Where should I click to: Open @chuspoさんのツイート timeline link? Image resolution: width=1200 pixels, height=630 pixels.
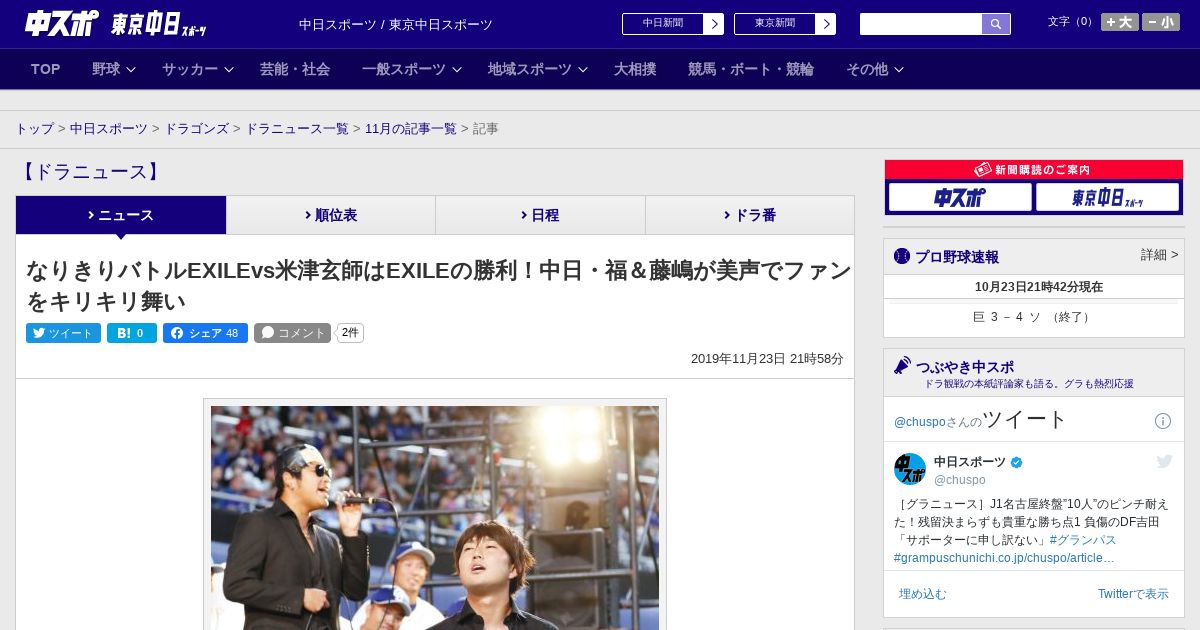click(x=981, y=420)
